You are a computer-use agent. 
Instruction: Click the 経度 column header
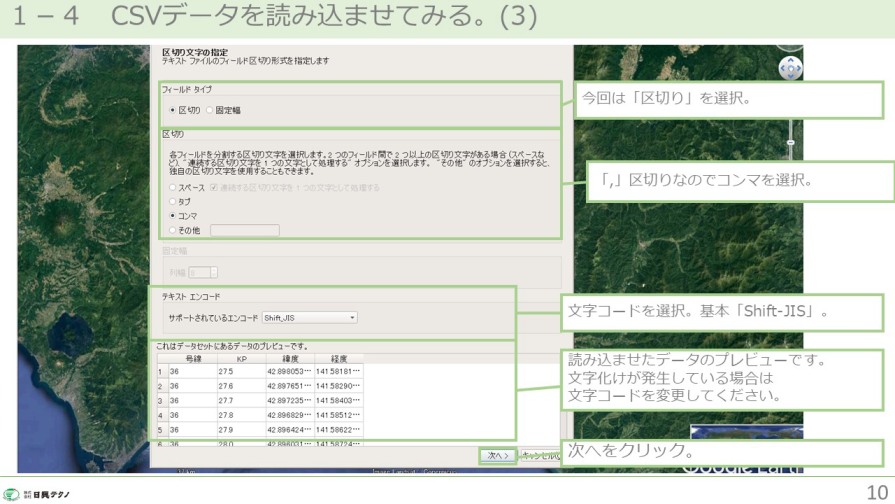(x=337, y=357)
